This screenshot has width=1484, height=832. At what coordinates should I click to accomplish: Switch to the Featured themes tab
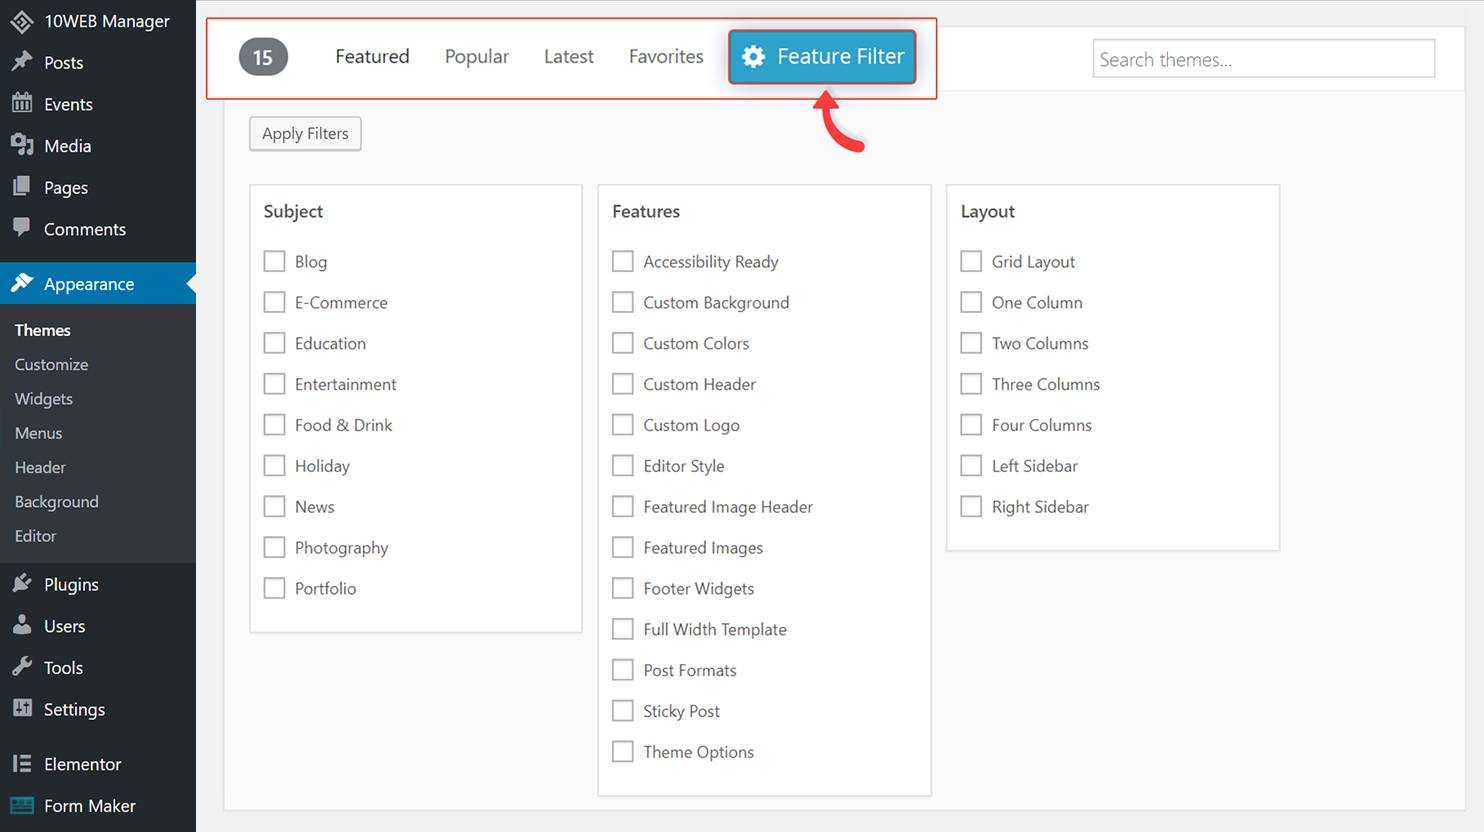(x=372, y=56)
